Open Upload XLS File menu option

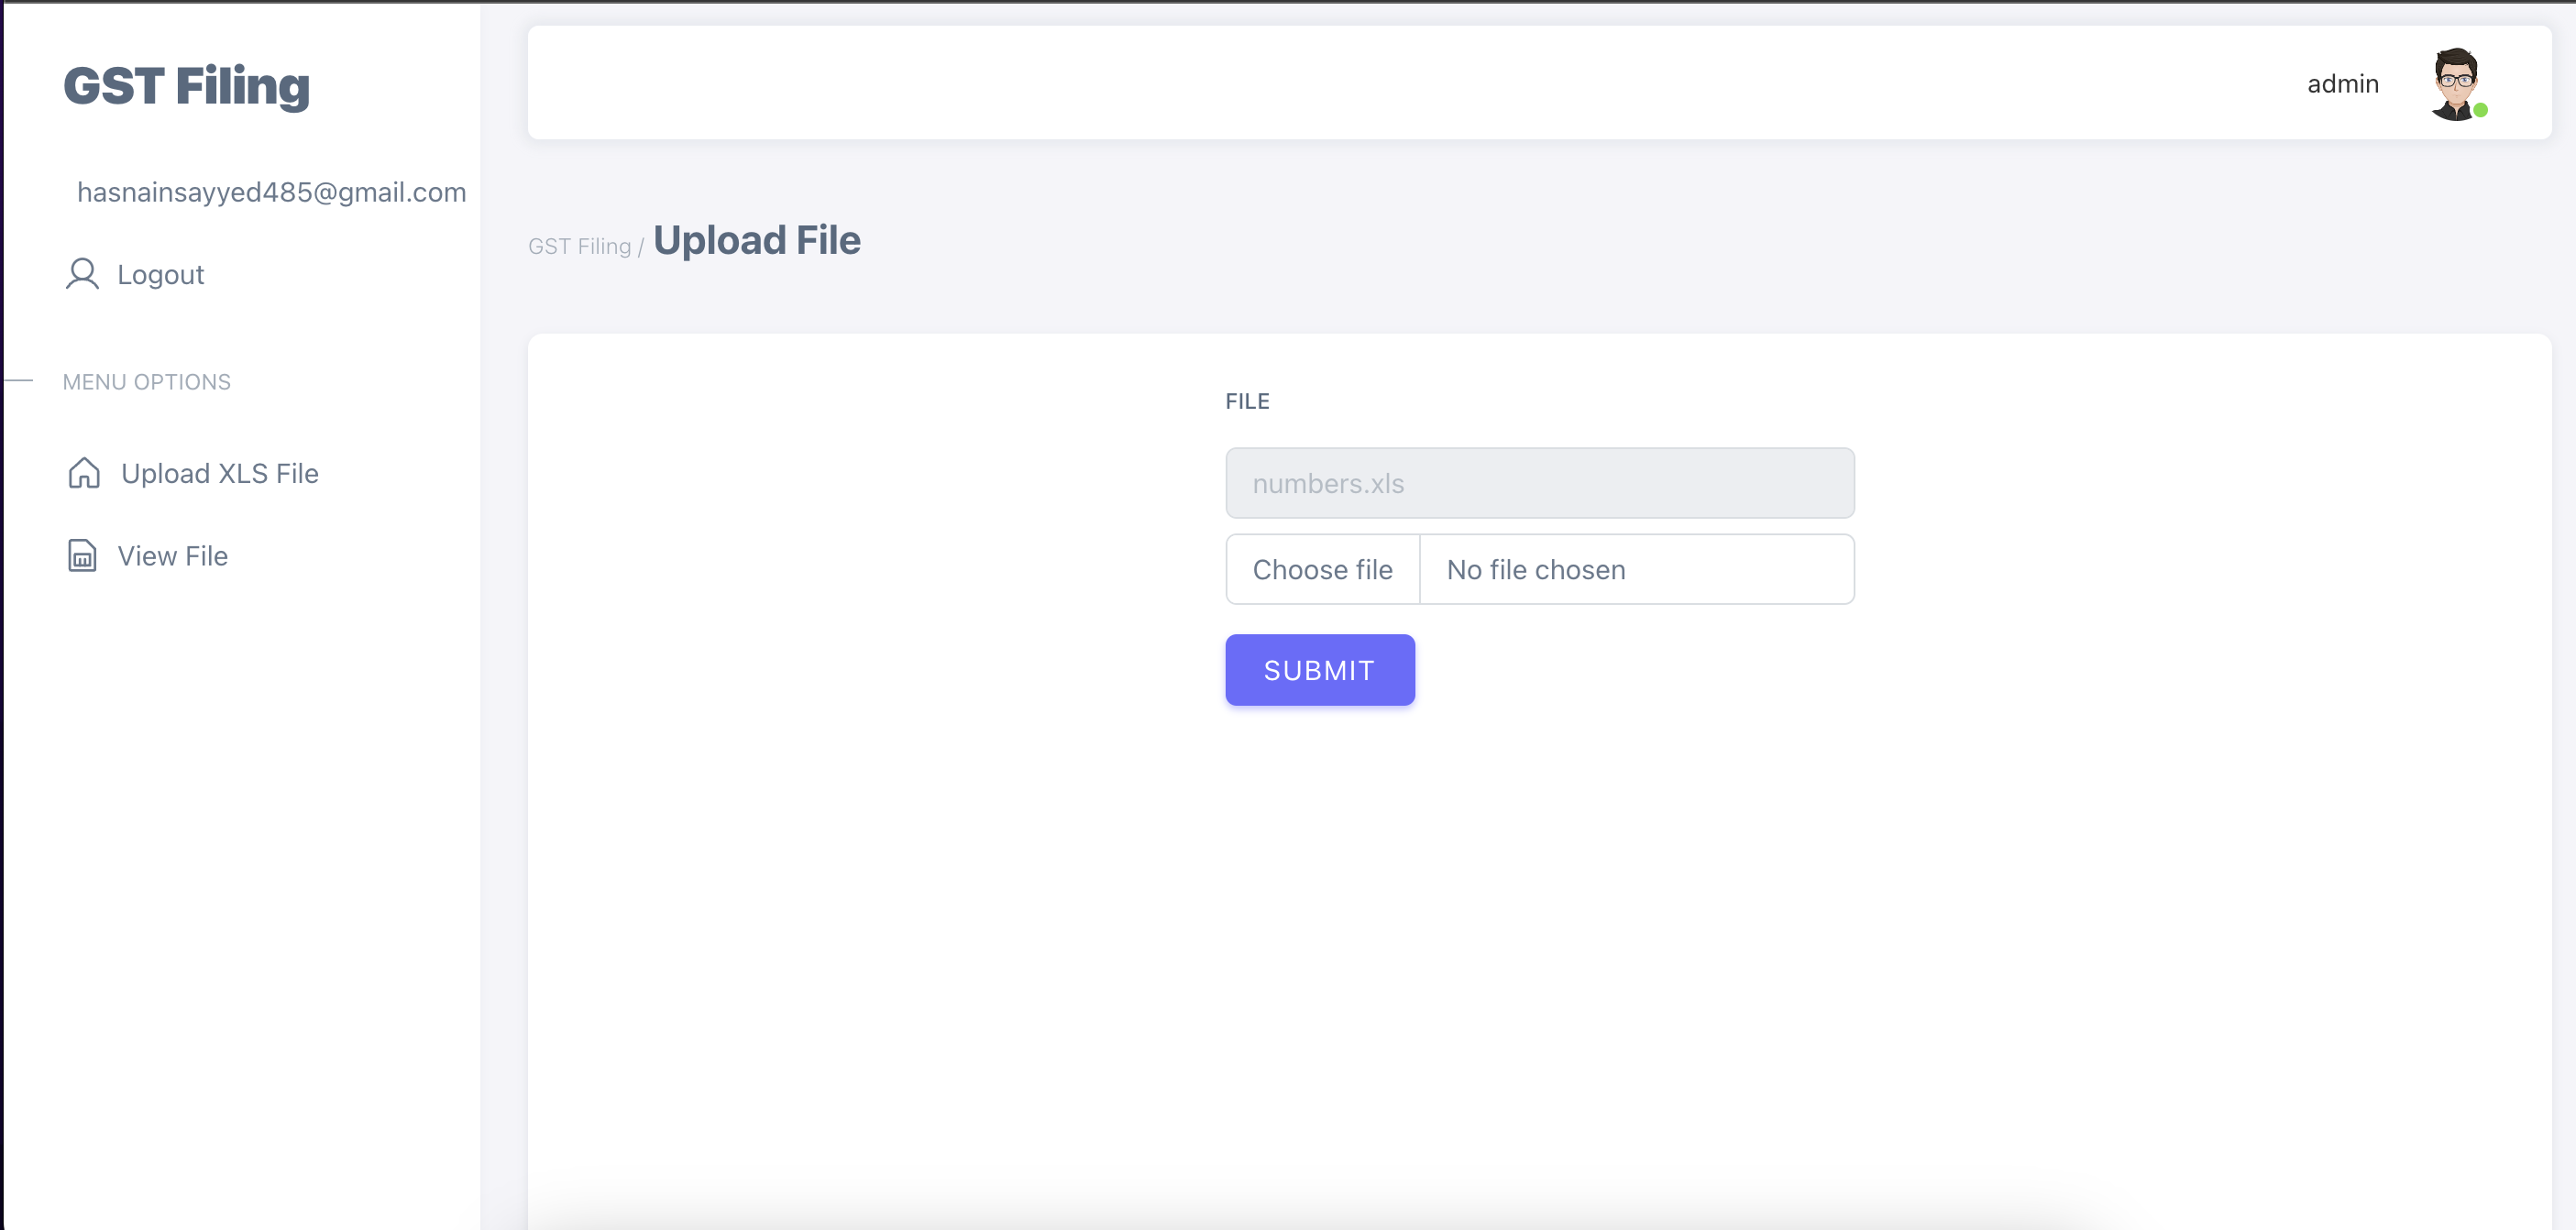(219, 473)
